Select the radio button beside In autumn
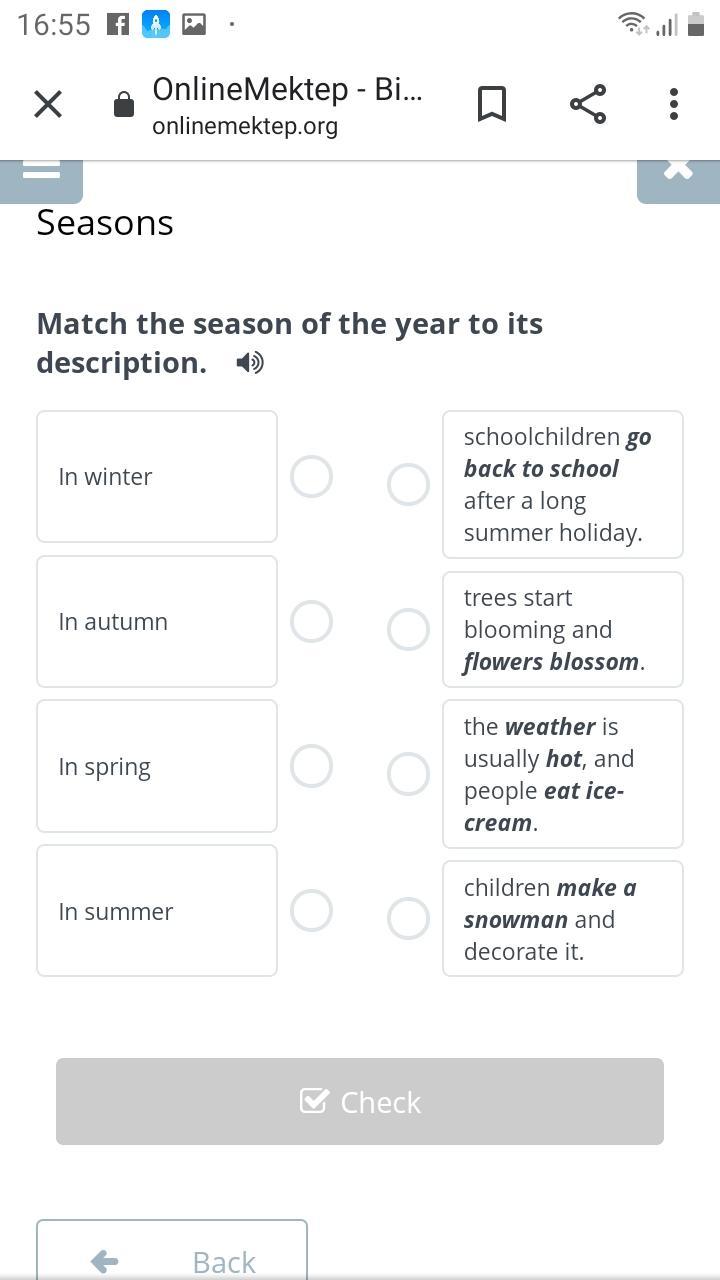 point(311,622)
